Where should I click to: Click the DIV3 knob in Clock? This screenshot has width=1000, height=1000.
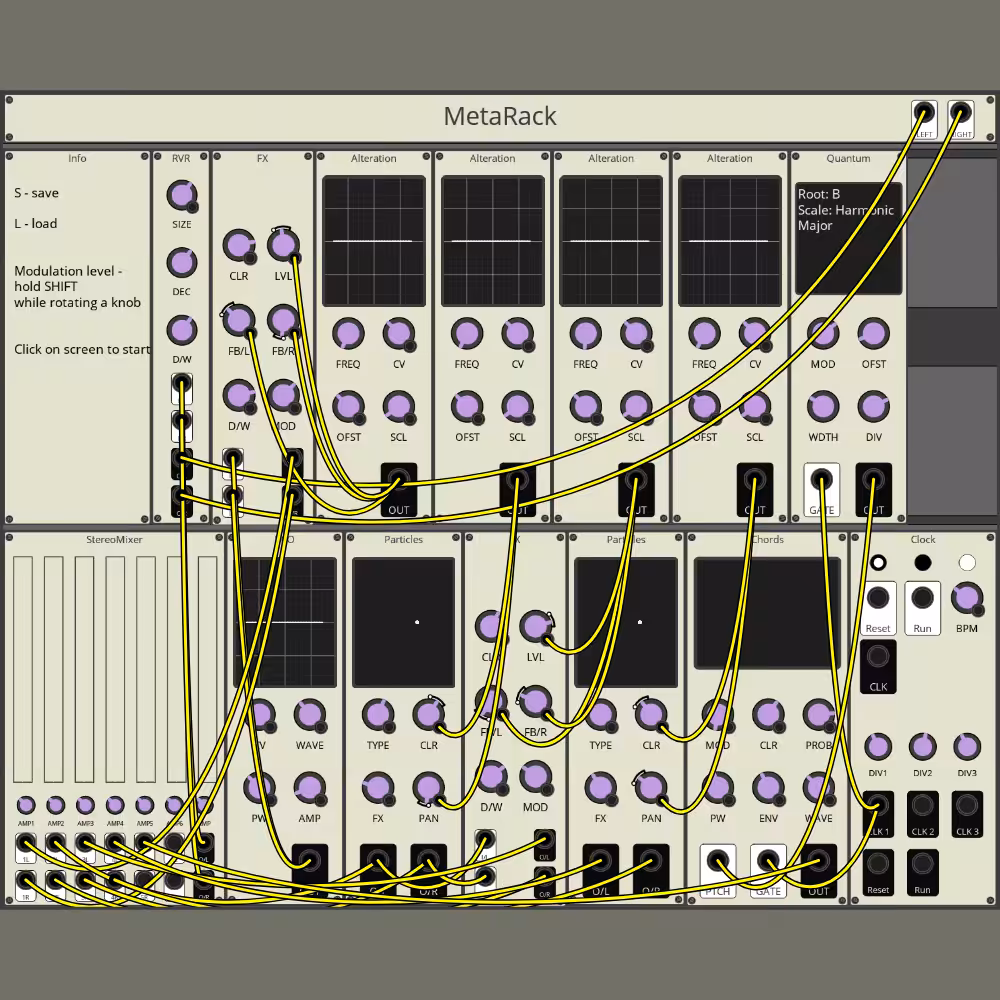click(967, 746)
